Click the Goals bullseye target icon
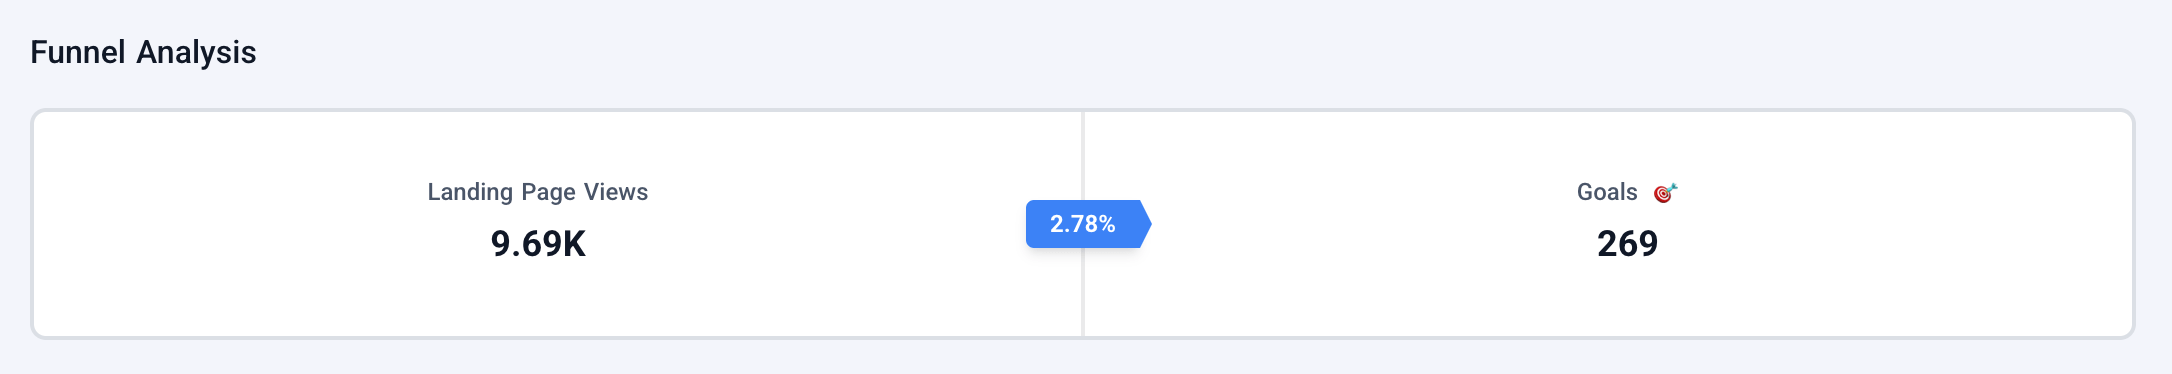2172x374 pixels. tap(1665, 192)
